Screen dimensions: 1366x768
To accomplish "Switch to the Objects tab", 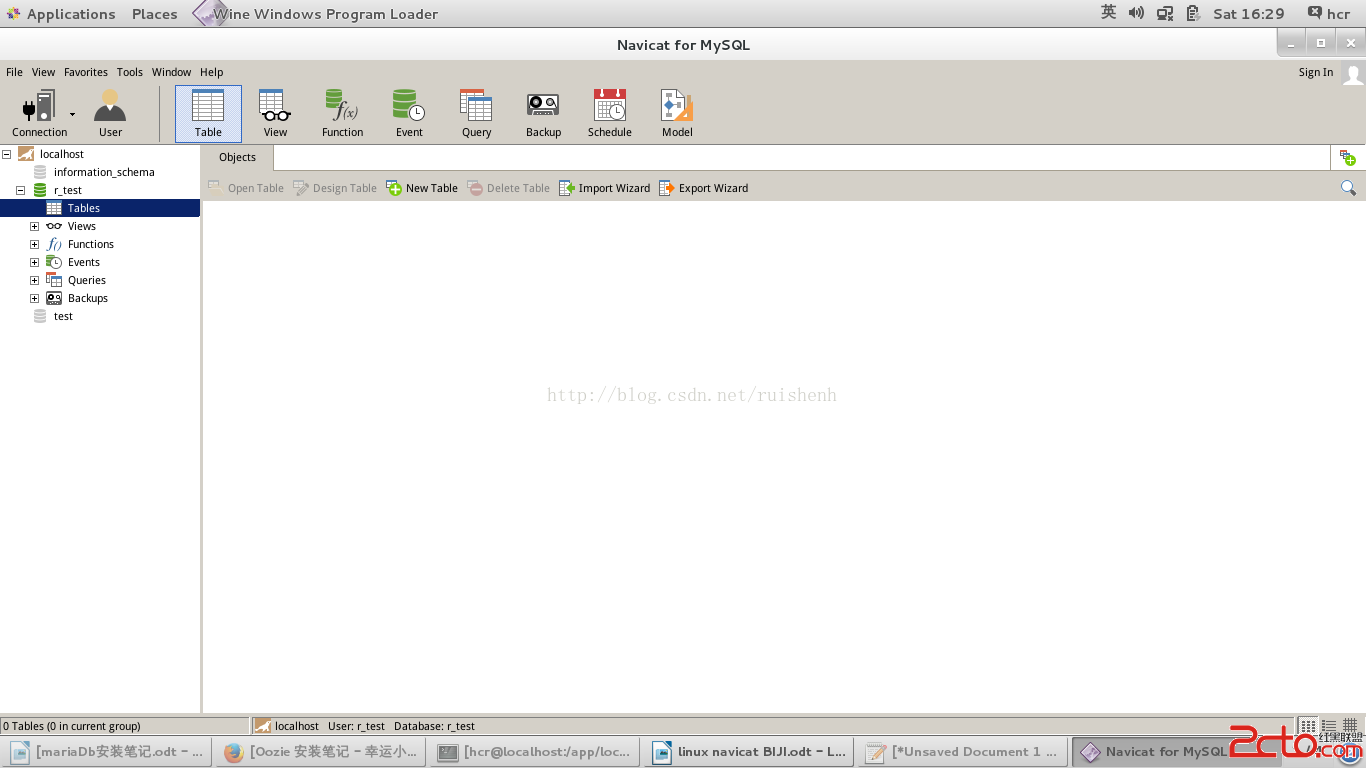I will 237,157.
